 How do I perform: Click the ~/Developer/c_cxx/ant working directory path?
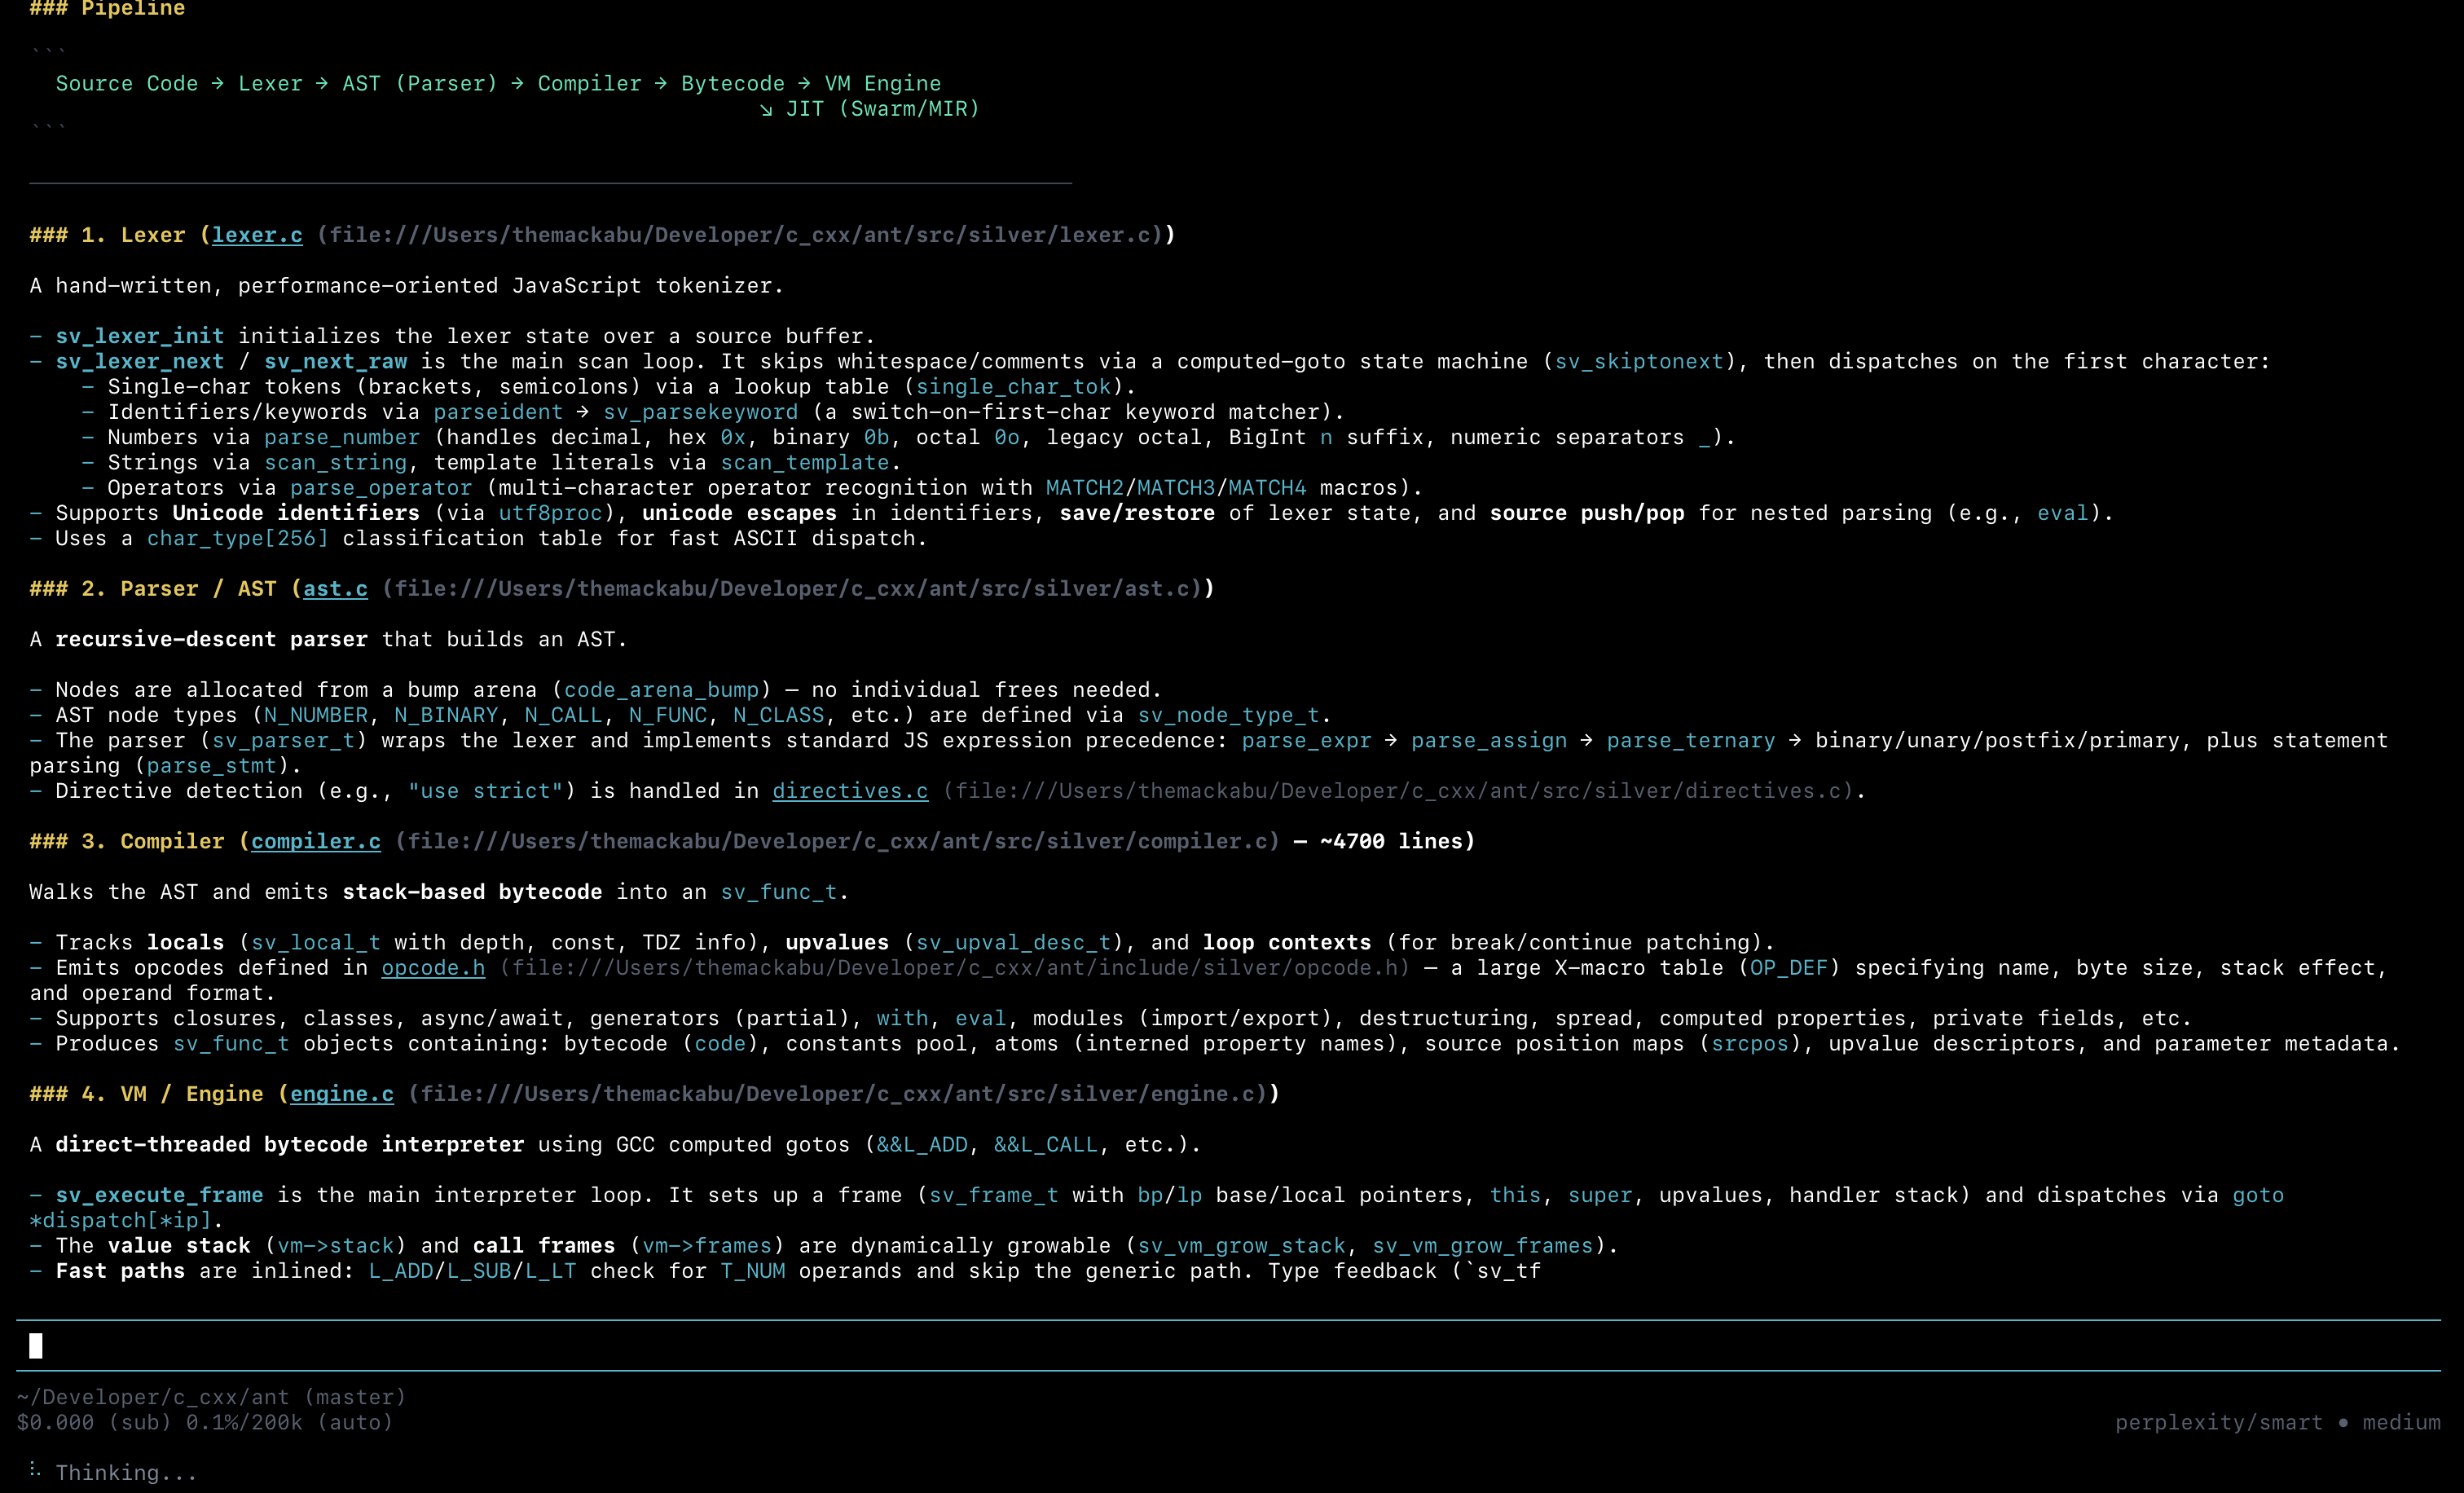tap(152, 1397)
